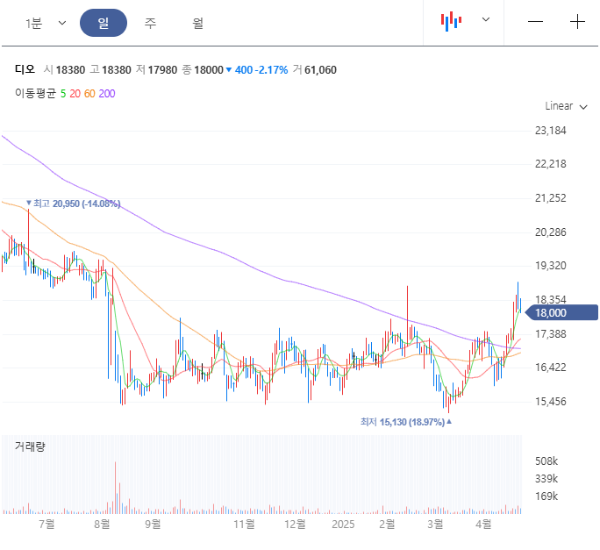Click the 8월 date axis label
The width and height of the screenshot is (600, 550).
tap(102, 524)
